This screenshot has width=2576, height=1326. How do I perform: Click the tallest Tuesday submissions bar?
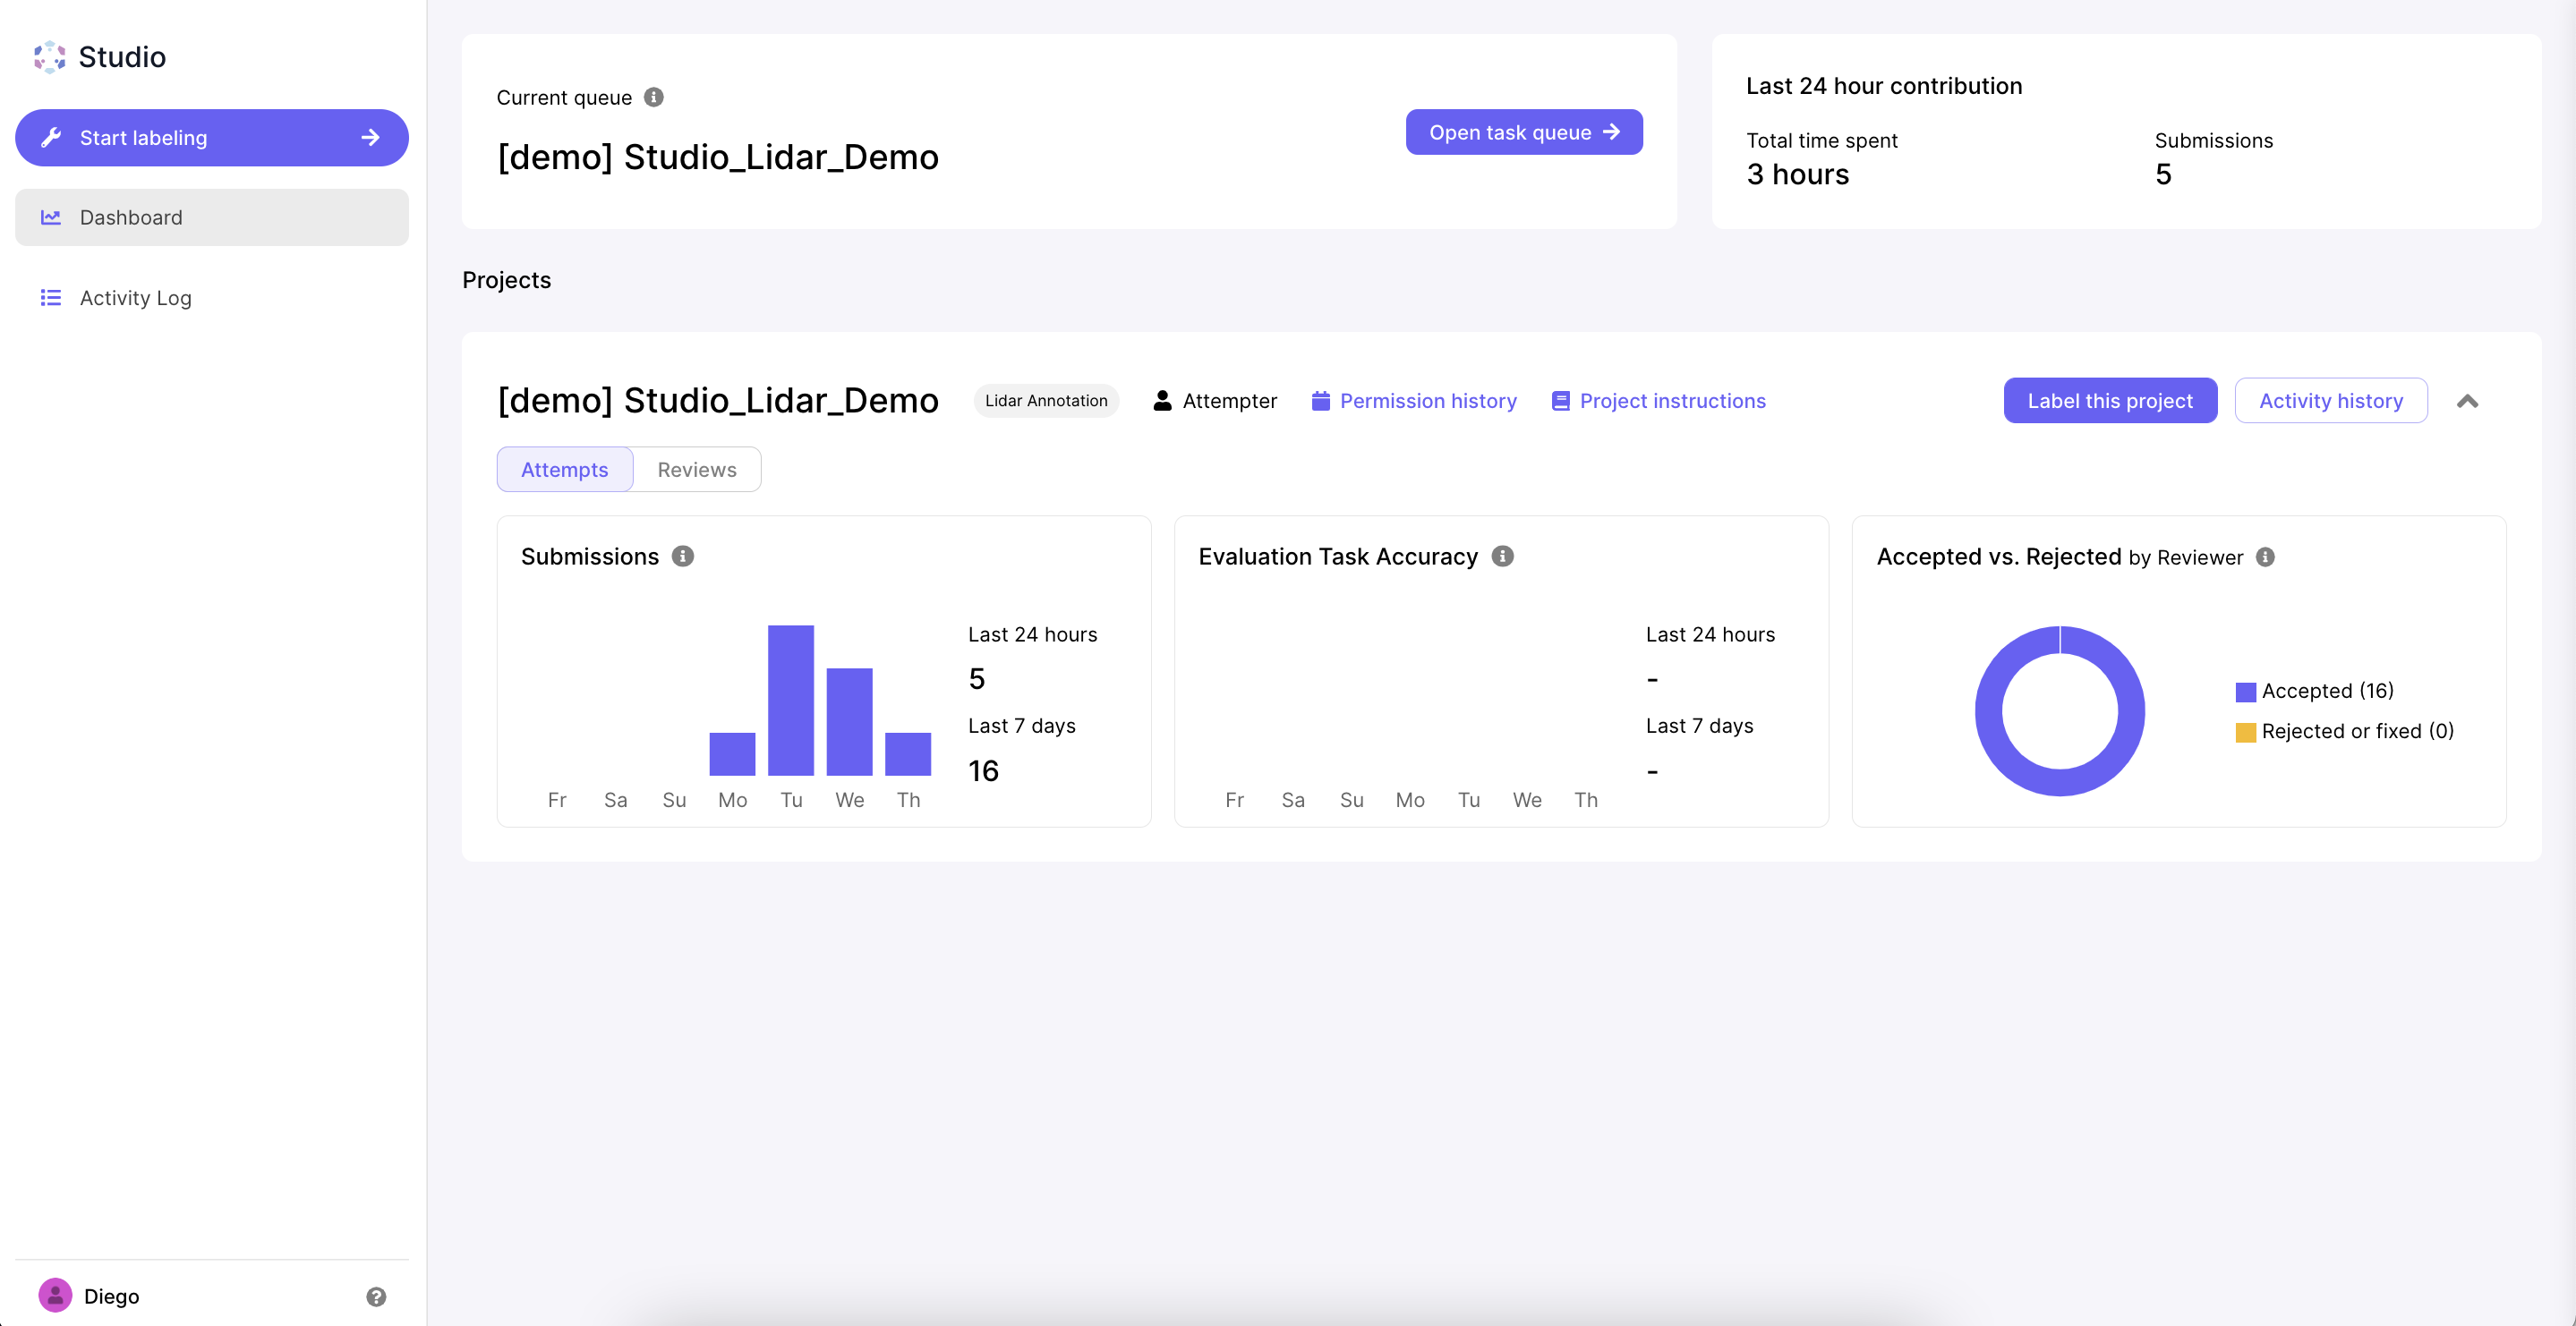[x=790, y=700]
